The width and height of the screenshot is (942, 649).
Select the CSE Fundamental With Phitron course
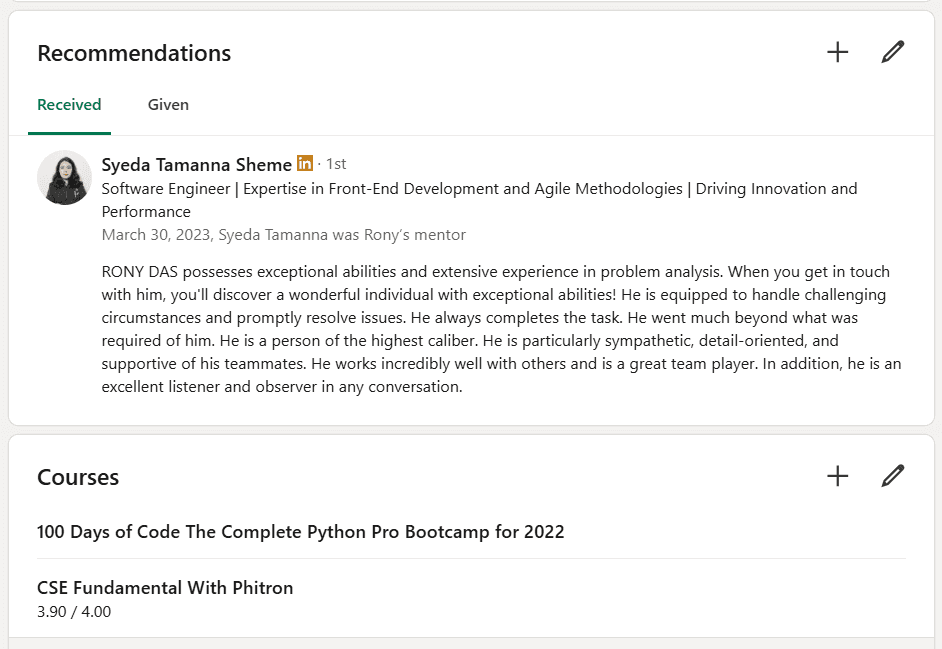click(x=165, y=588)
